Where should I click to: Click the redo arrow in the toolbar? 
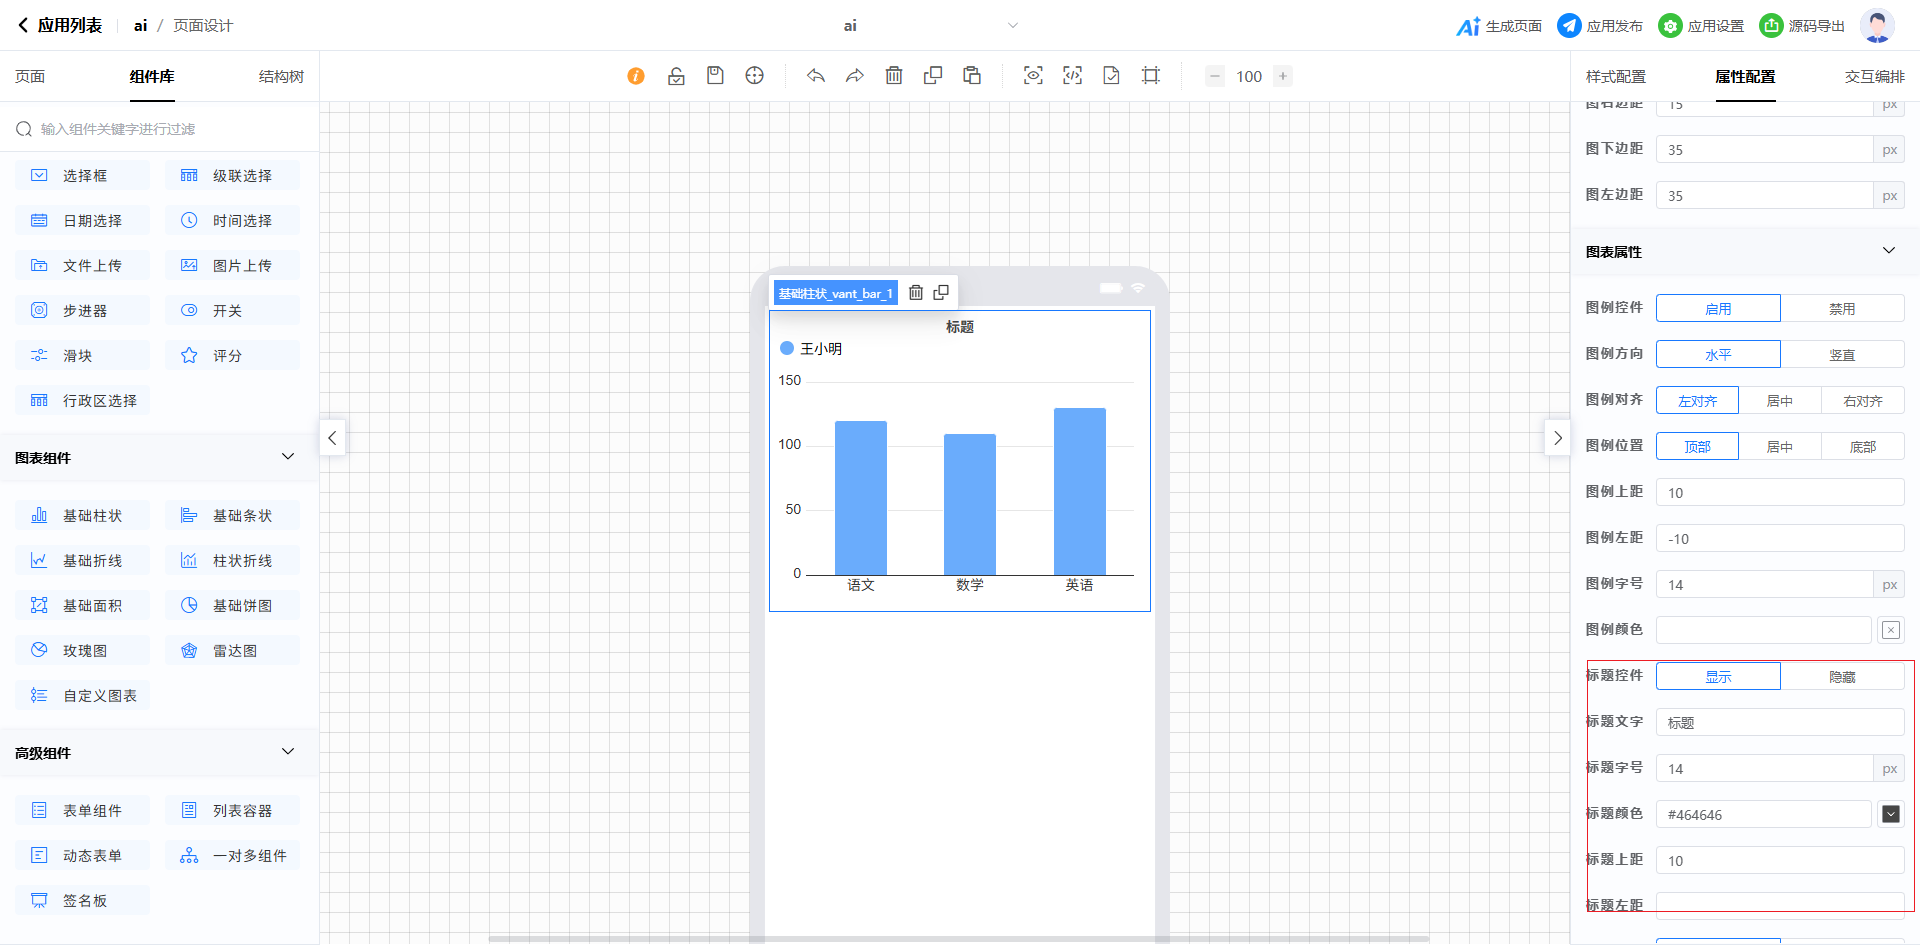click(854, 76)
